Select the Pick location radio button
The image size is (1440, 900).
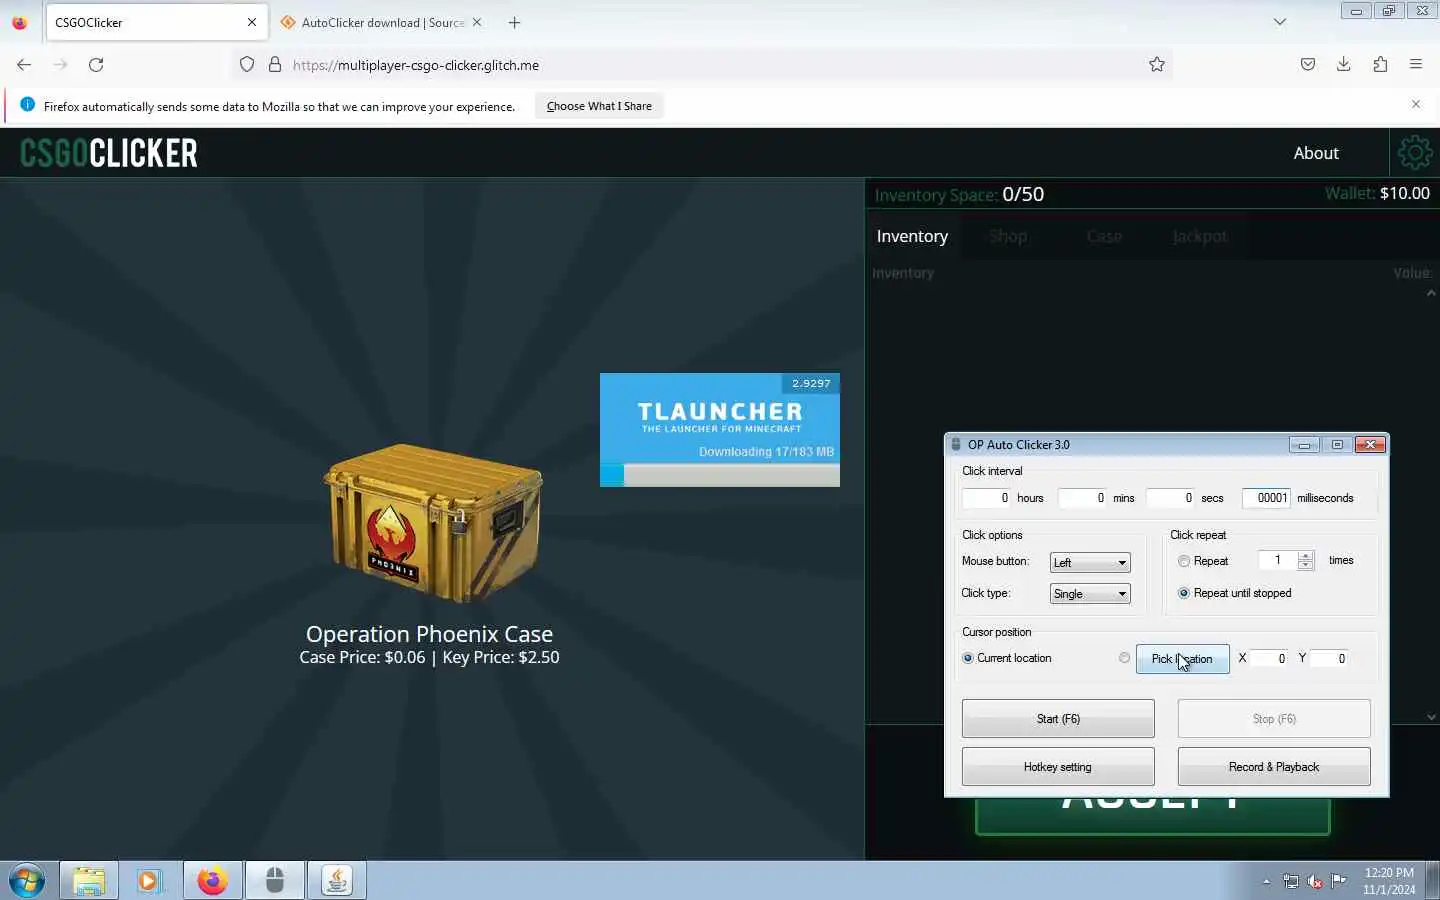point(1125,658)
